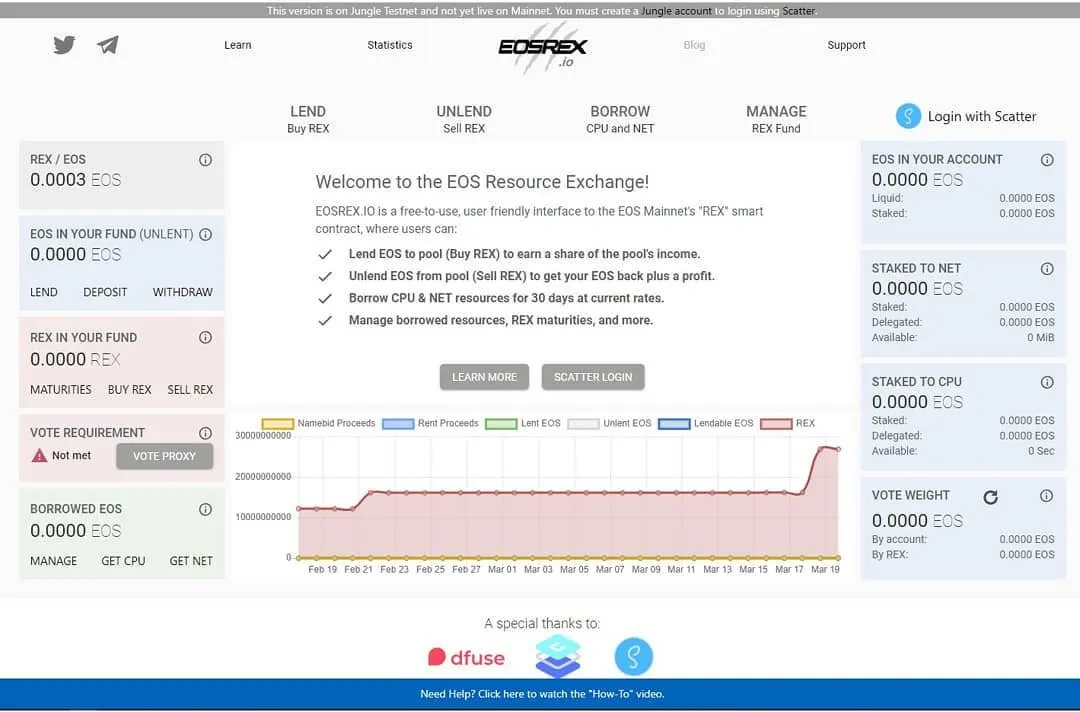Click the Welcome to the EOS Resource Exchange heading
The image size is (1080, 712).
click(482, 182)
